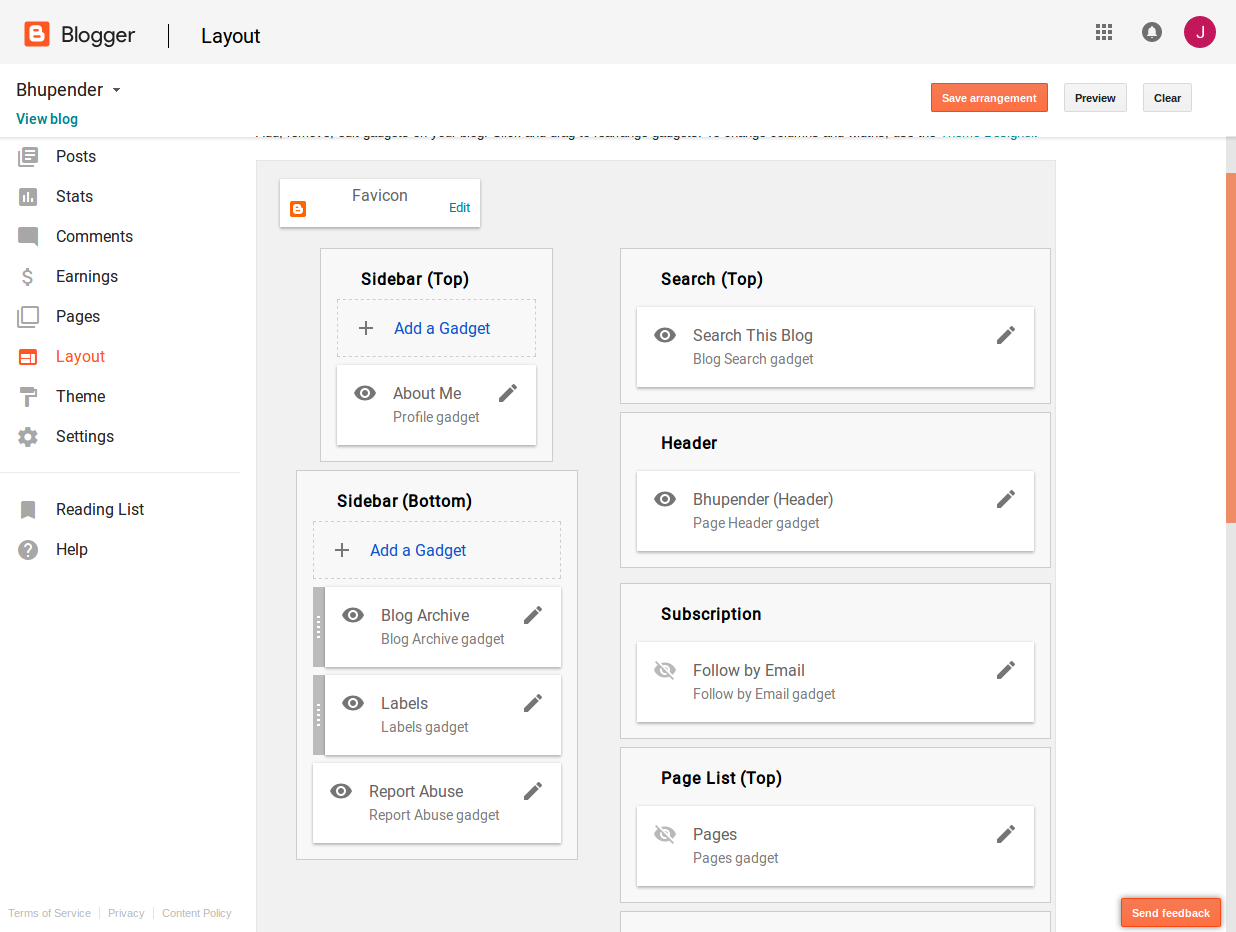Screen dimensions: 1236x932
Task: Open the Bhupender blog selector dropdown
Action: click(69, 90)
